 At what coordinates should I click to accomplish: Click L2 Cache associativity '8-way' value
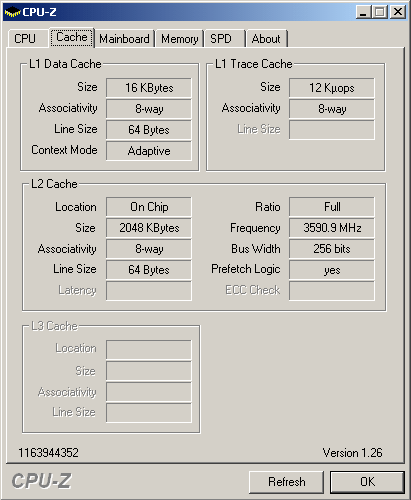[x=149, y=249]
